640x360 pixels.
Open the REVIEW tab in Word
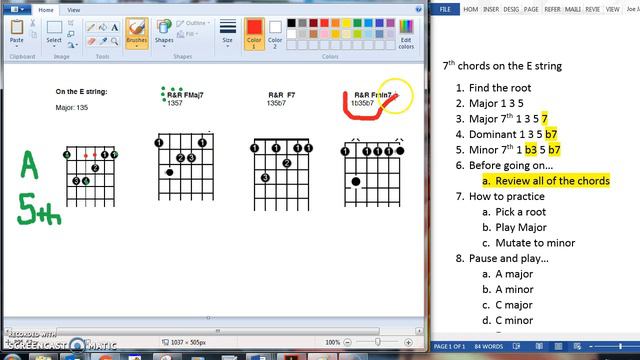(x=593, y=9)
